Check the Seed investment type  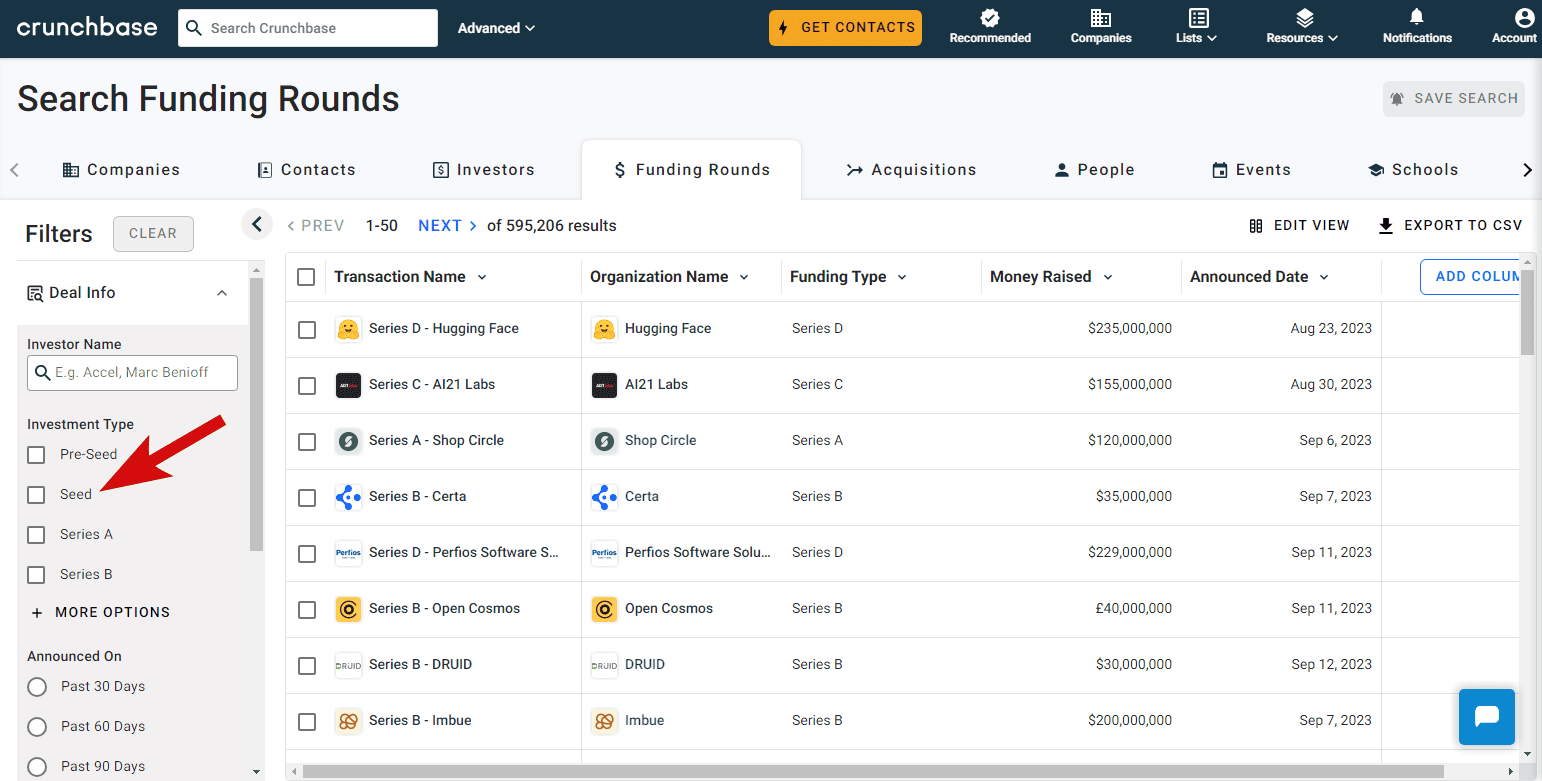tap(37, 495)
